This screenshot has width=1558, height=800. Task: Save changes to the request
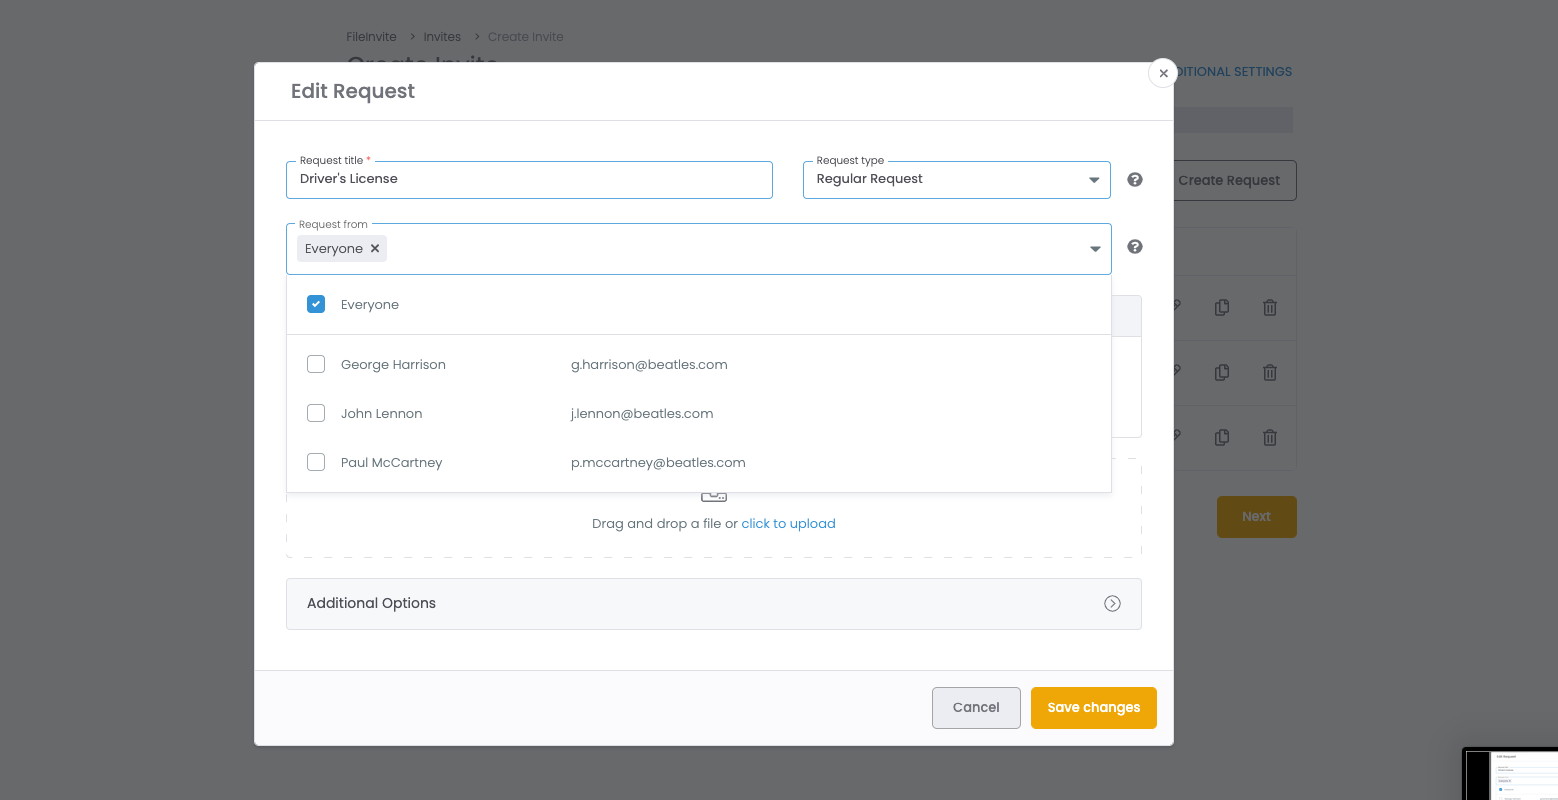pyautogui.click(x=1093, y=707)
